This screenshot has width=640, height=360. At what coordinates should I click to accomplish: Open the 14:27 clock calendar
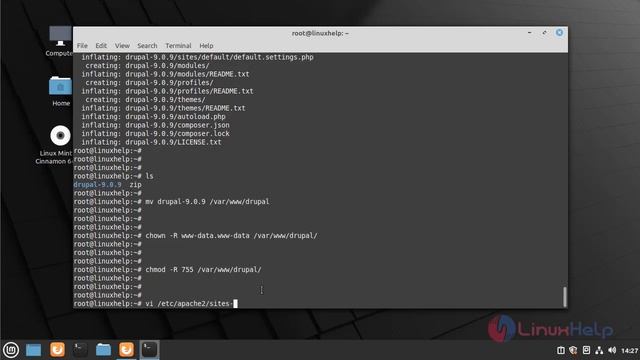[629, 350]
